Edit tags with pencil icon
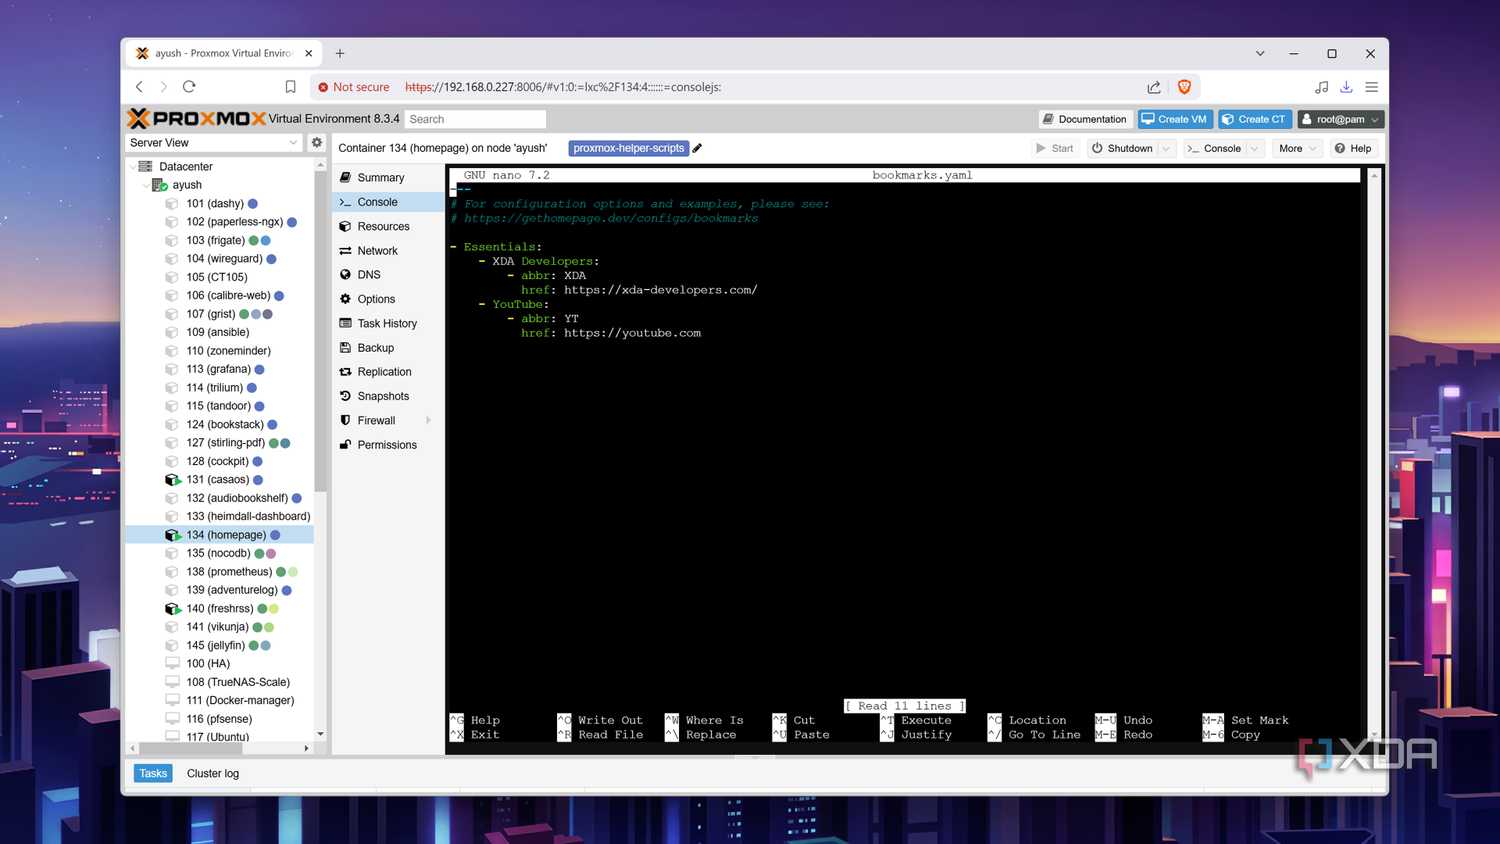1500x844 pixels. point(697,148)
